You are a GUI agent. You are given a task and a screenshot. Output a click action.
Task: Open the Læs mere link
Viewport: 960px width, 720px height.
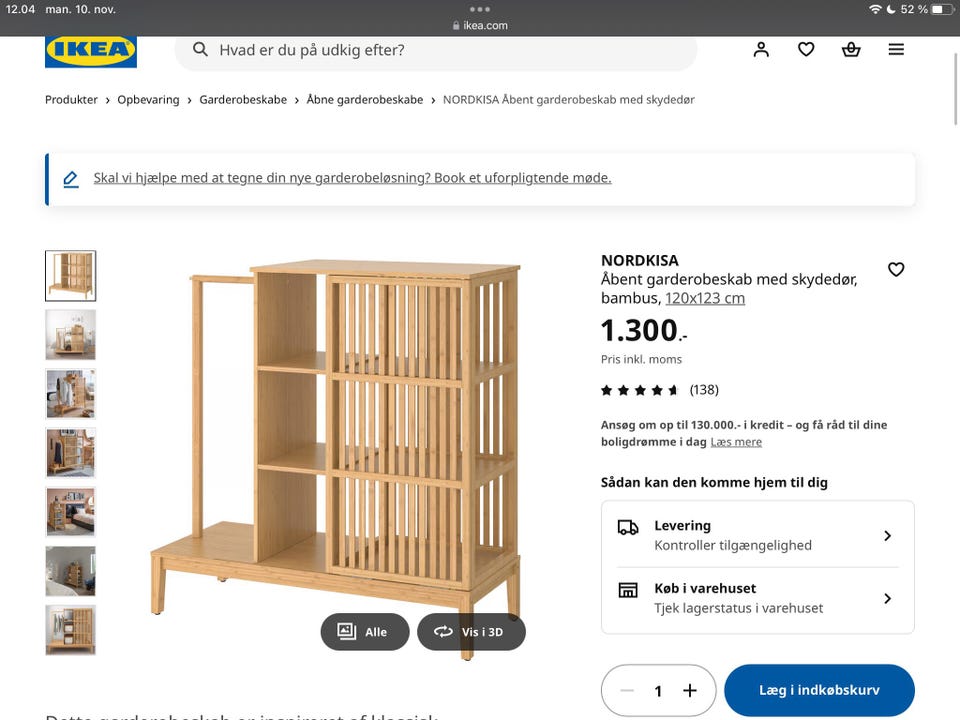tap(736, 442)
